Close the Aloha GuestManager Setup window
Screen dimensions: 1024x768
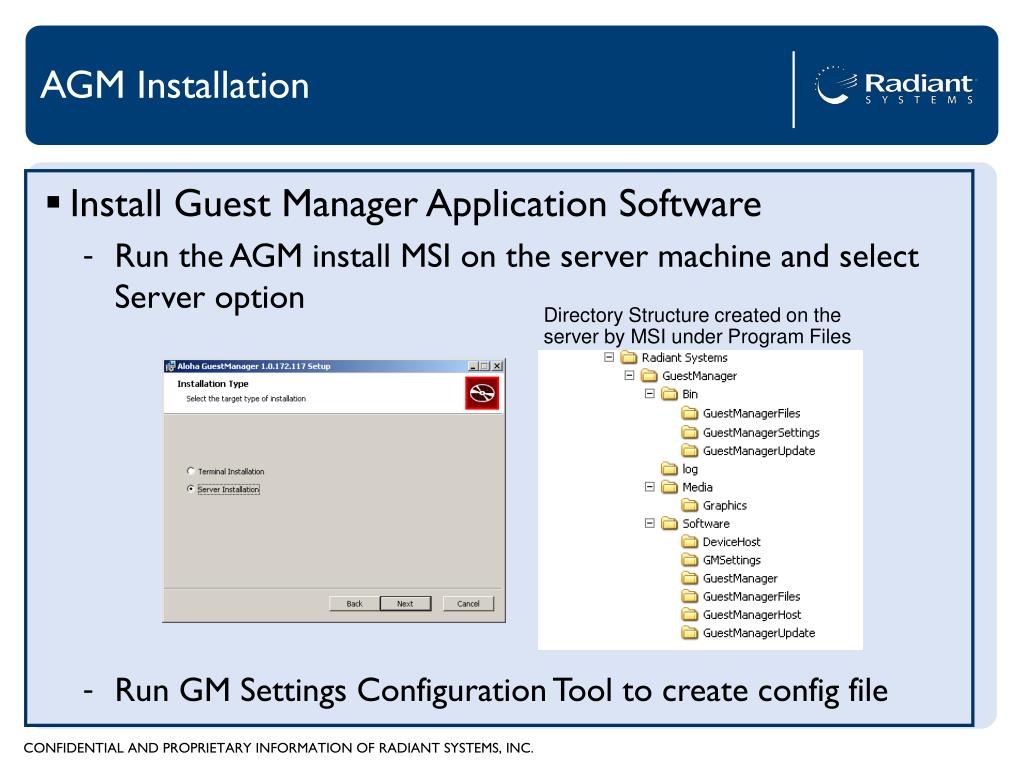(496, 366)
